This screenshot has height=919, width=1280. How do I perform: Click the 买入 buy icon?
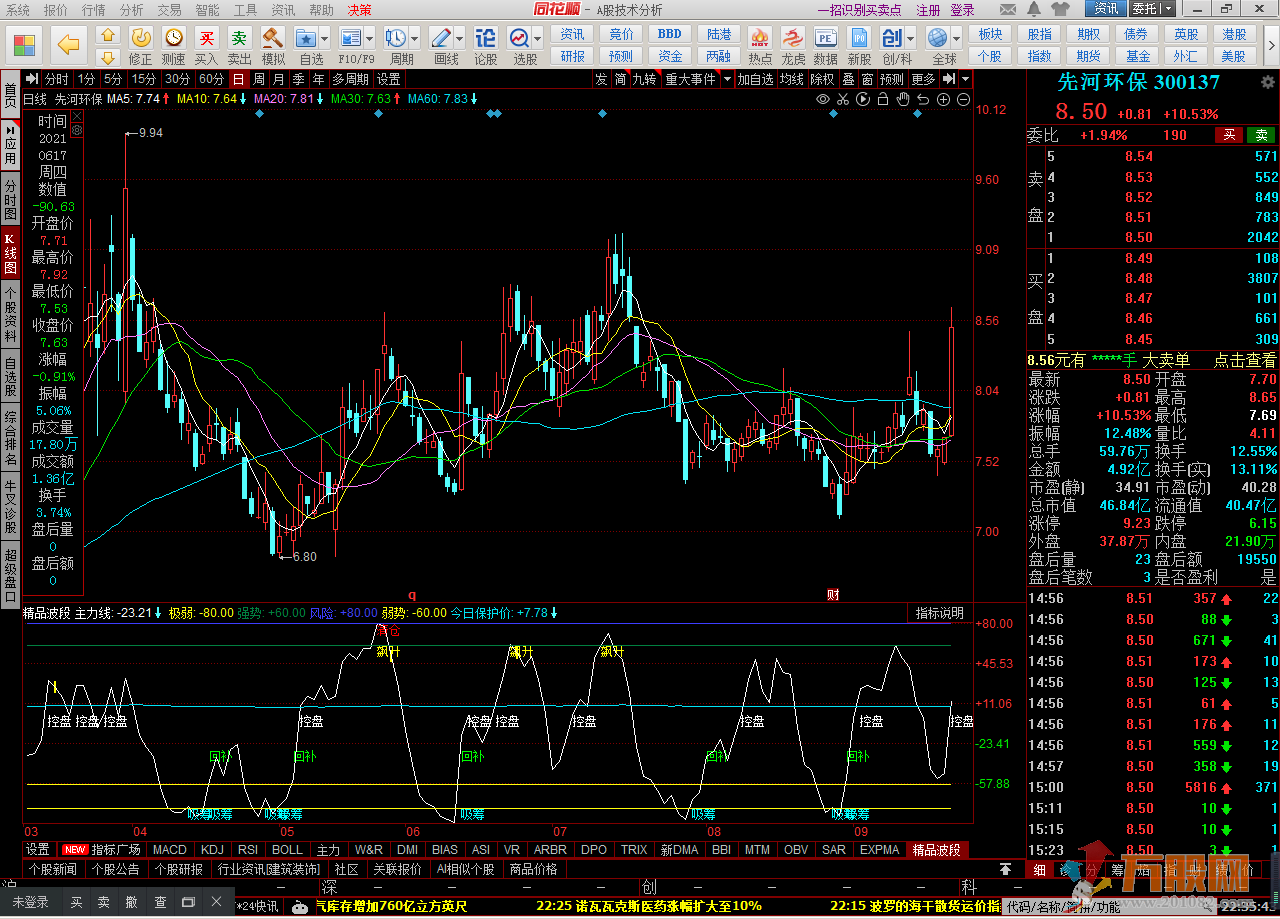(x=206, y=38)
